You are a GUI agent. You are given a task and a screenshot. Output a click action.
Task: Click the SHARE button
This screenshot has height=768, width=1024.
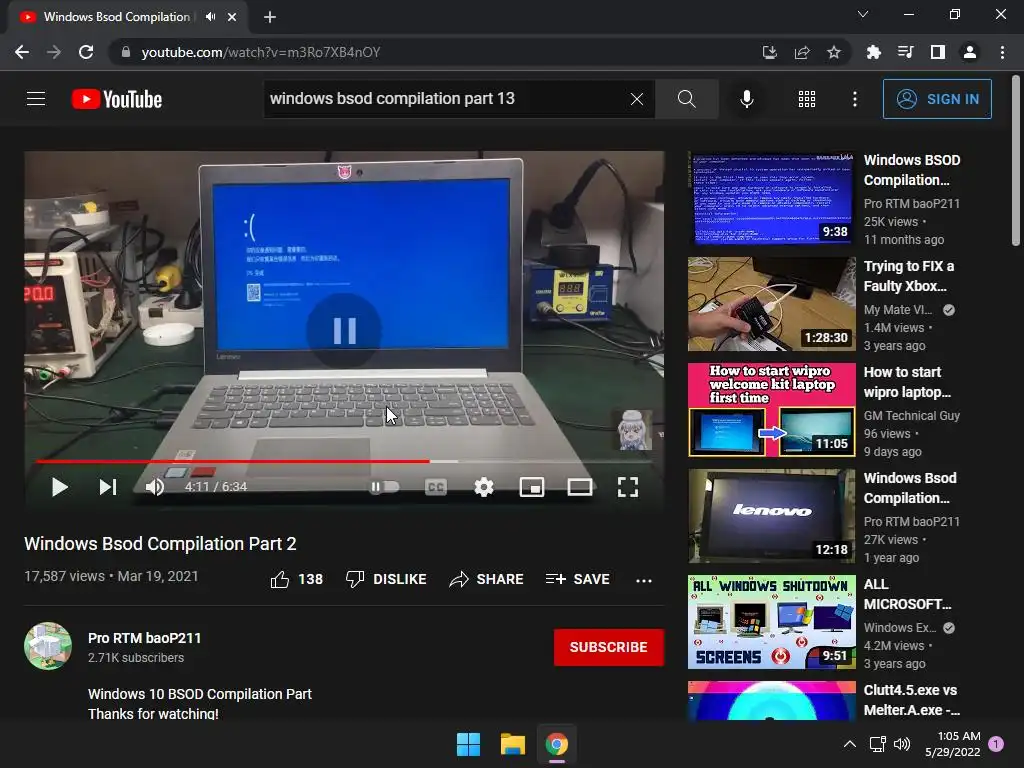coord(487,579)
